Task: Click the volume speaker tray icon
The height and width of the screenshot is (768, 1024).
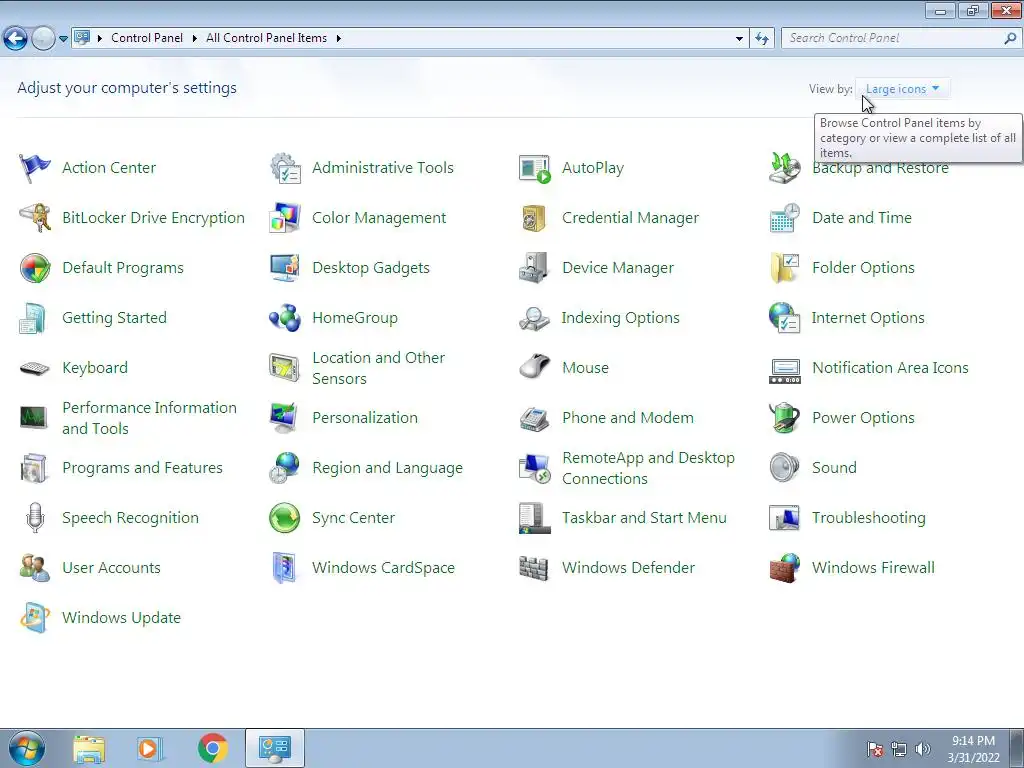Action: coord(923,749)
